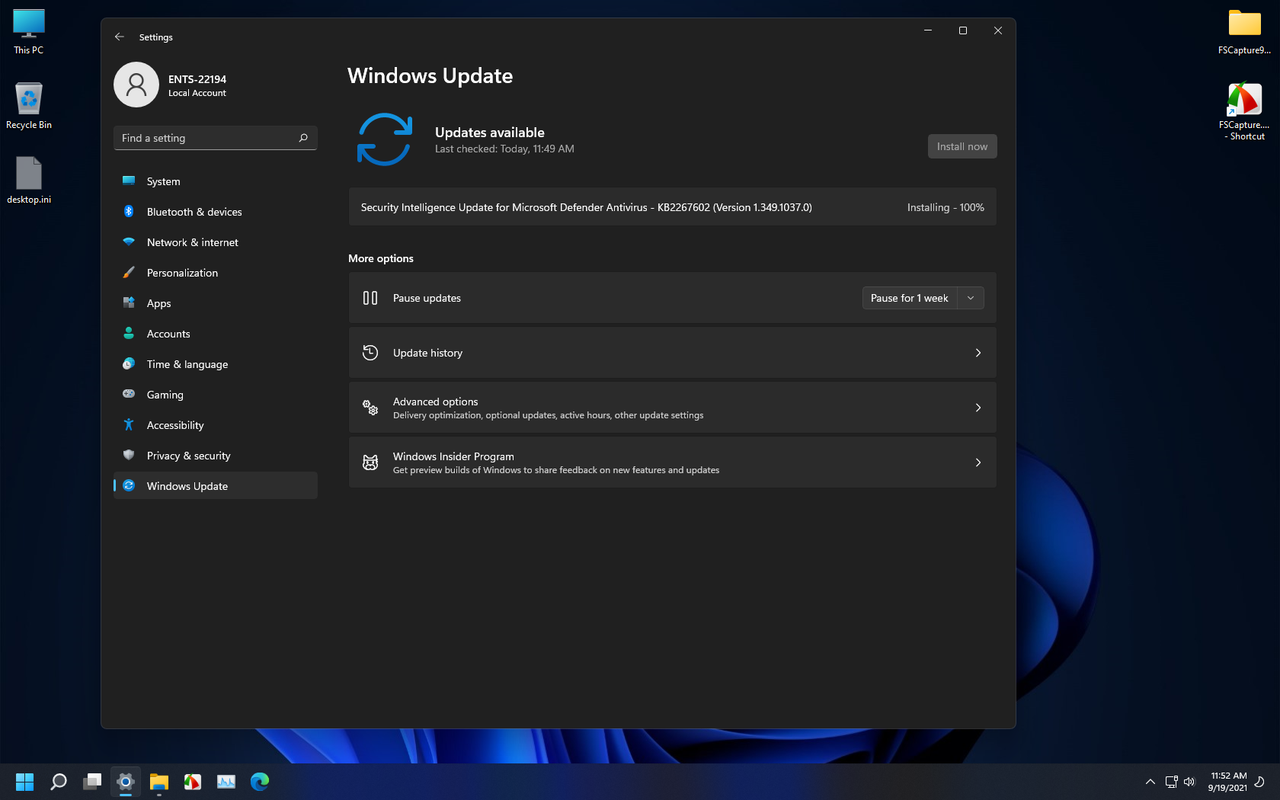Launch Microsoft Edge from taskbar
The height and width of the screenshot is (800, 1280).
point(260,781)
